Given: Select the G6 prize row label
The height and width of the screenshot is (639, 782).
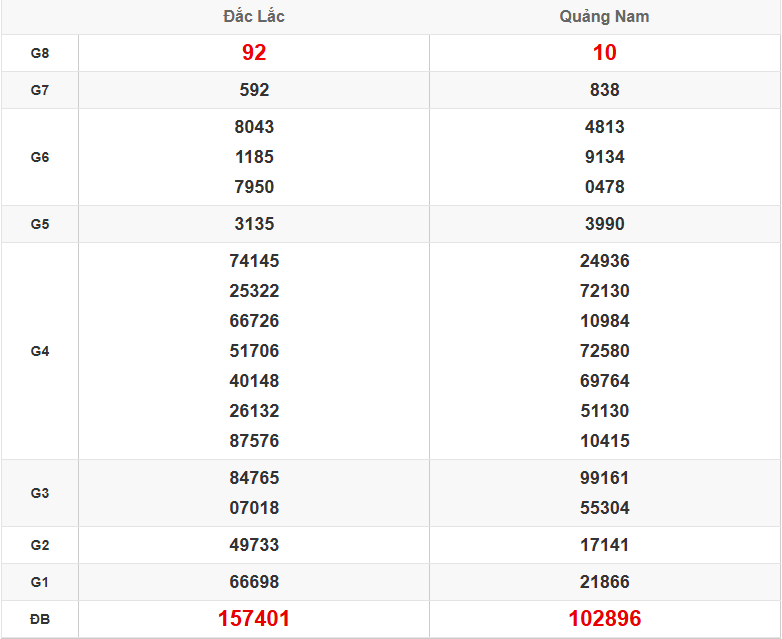Looking at the screenshot, I should click(x=40, y=157).
